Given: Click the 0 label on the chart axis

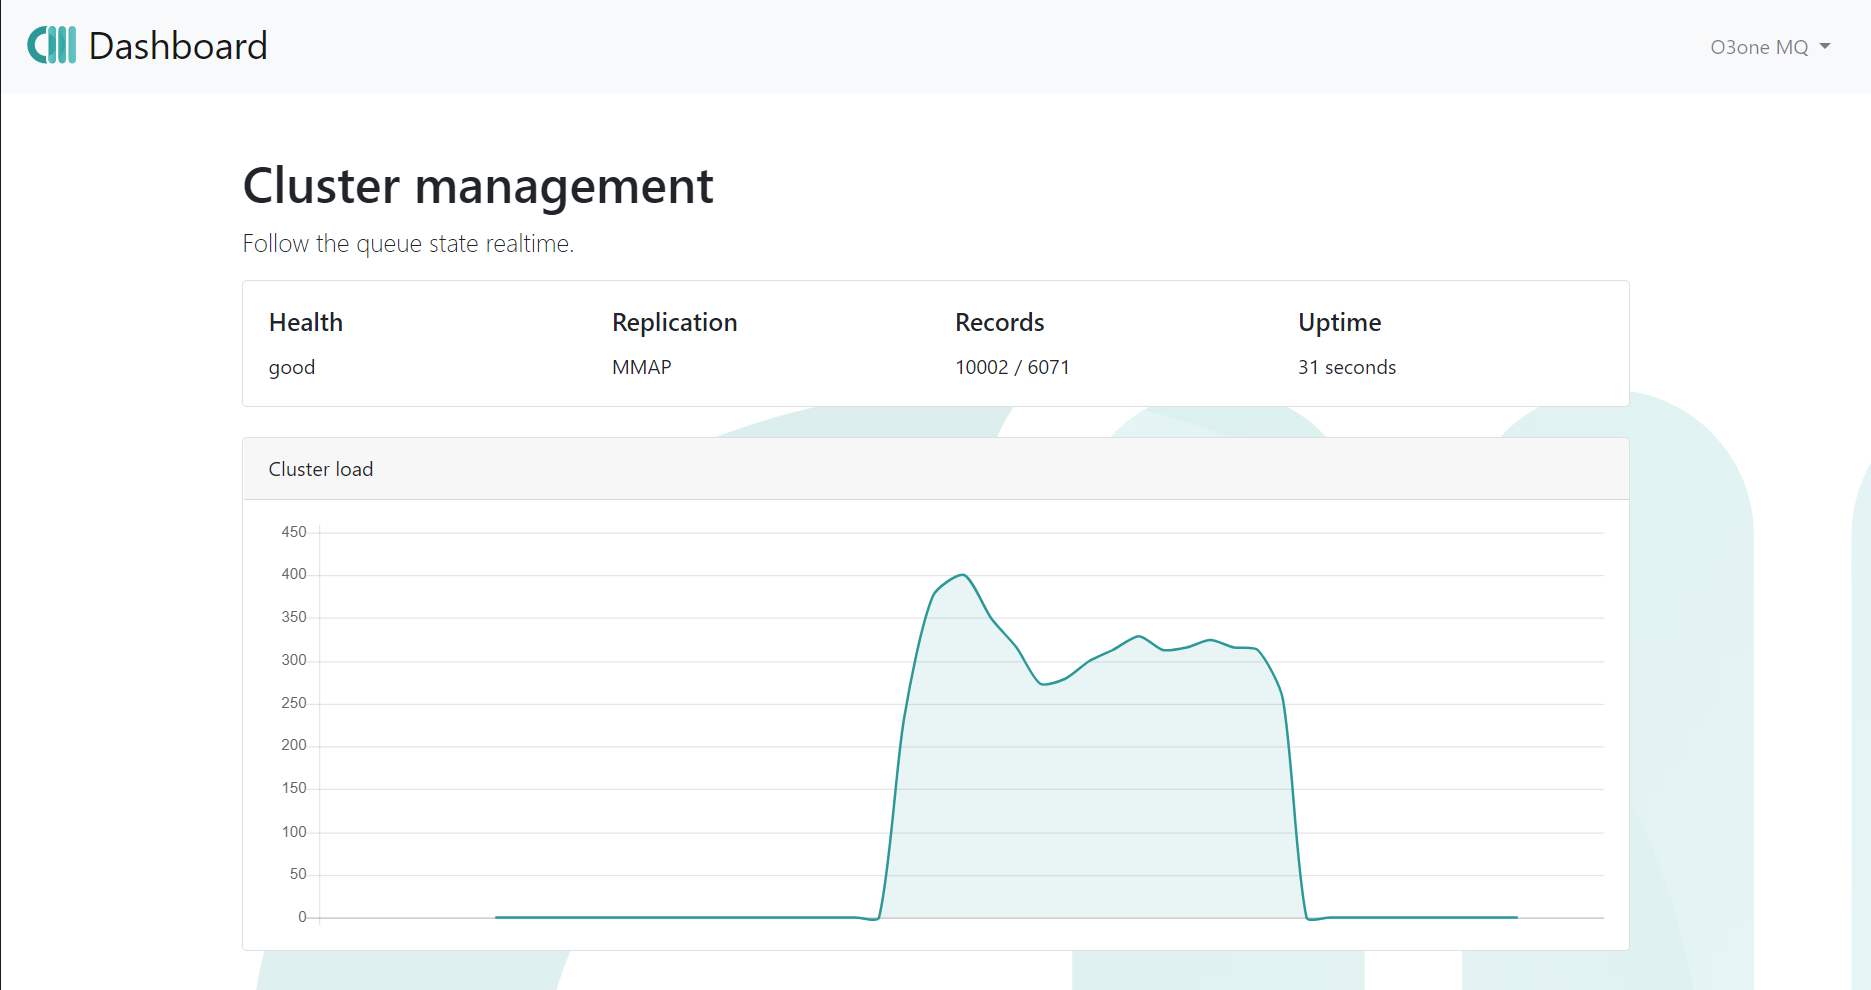Looking at the screenshot, I should pyautogui.click(x=302, y=917).
